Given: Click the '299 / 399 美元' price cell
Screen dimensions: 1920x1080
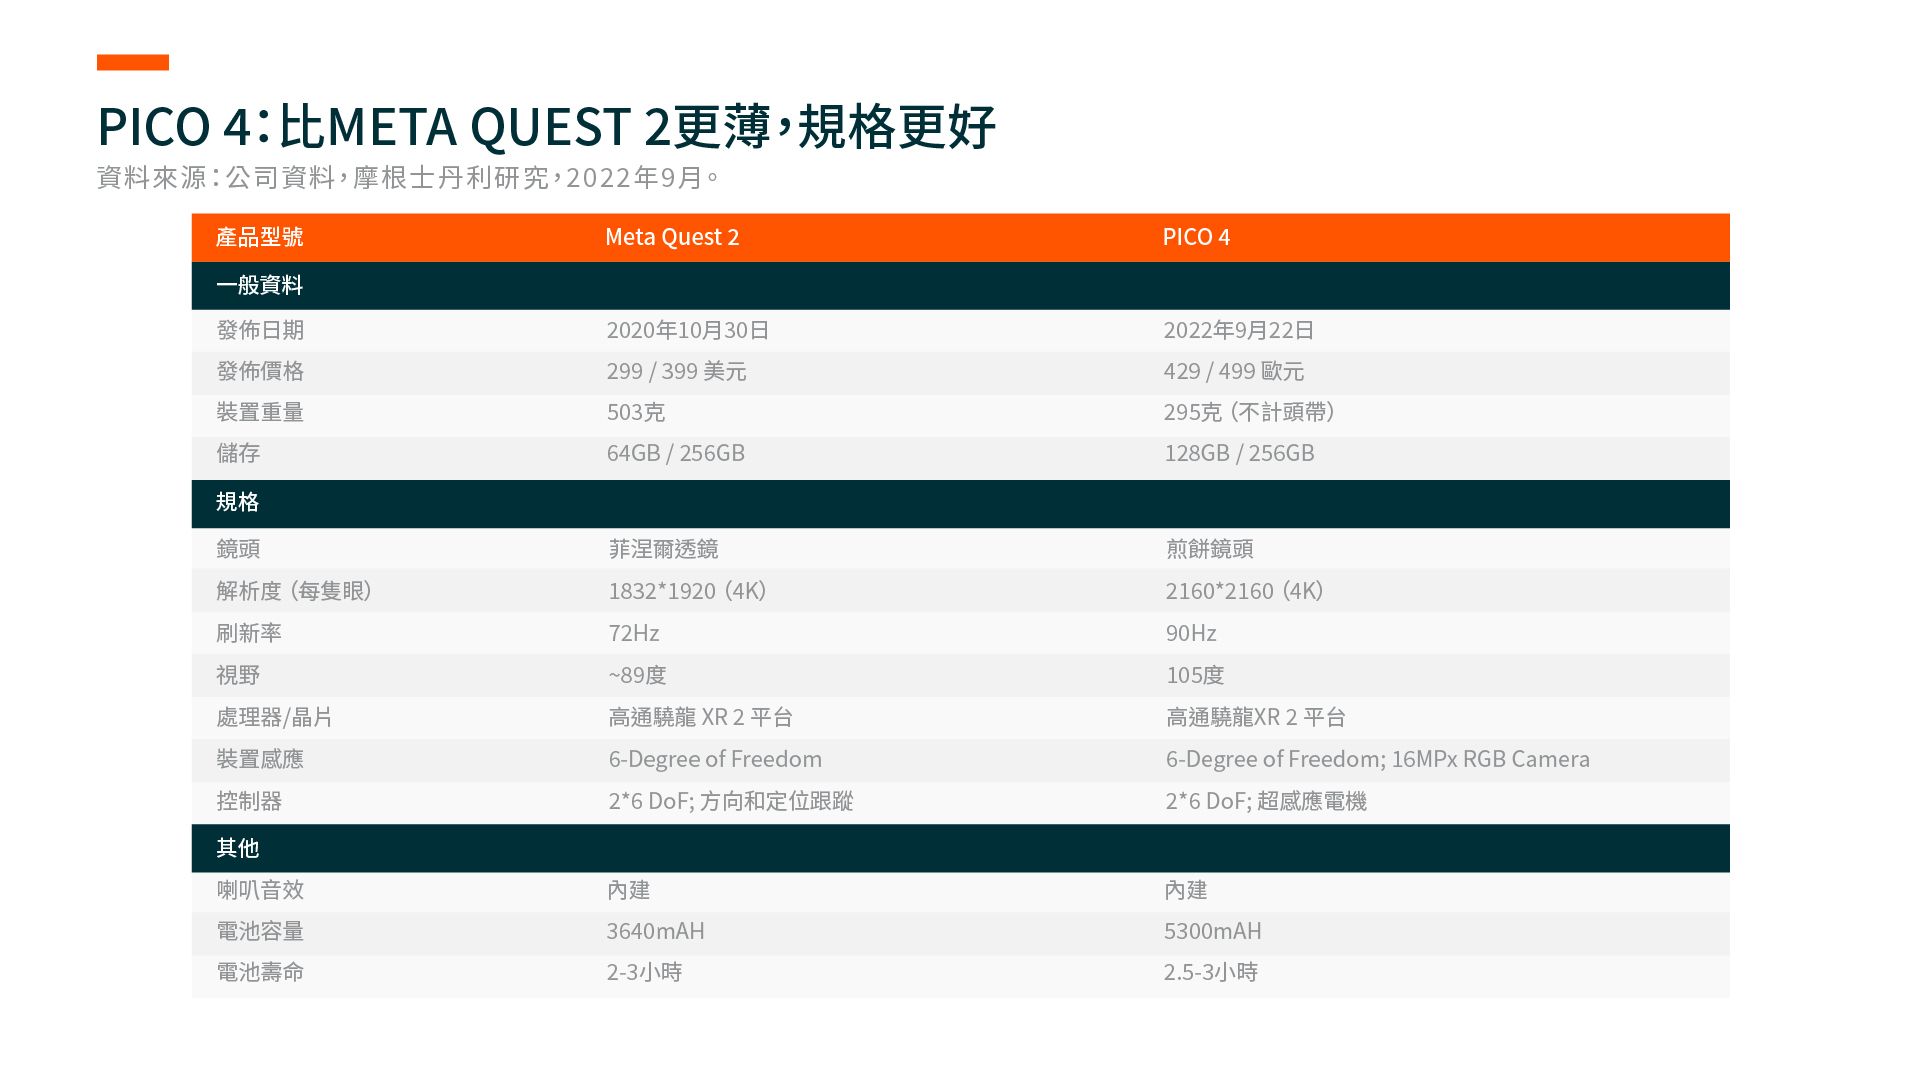Looking at the screenshot, I should (676, 371).
